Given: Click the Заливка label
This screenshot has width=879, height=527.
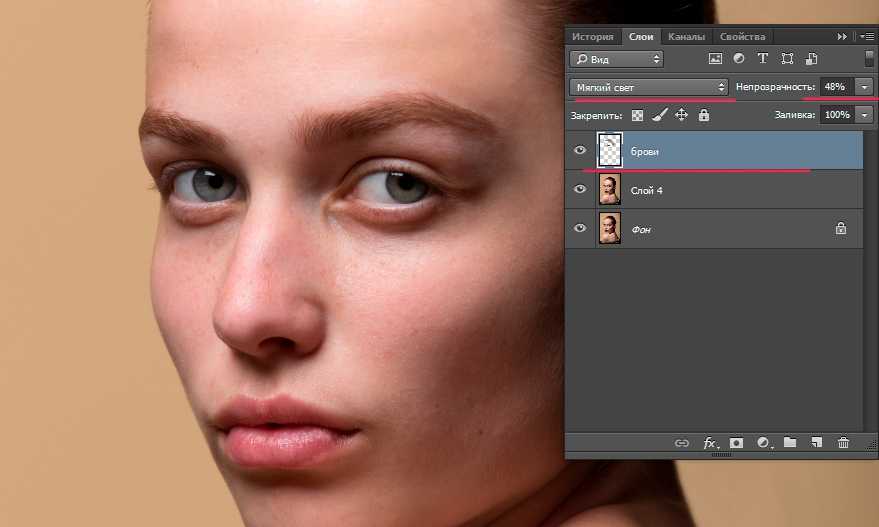Looking at the screenshot, I should pyautogui.click(x=795, y=115).
